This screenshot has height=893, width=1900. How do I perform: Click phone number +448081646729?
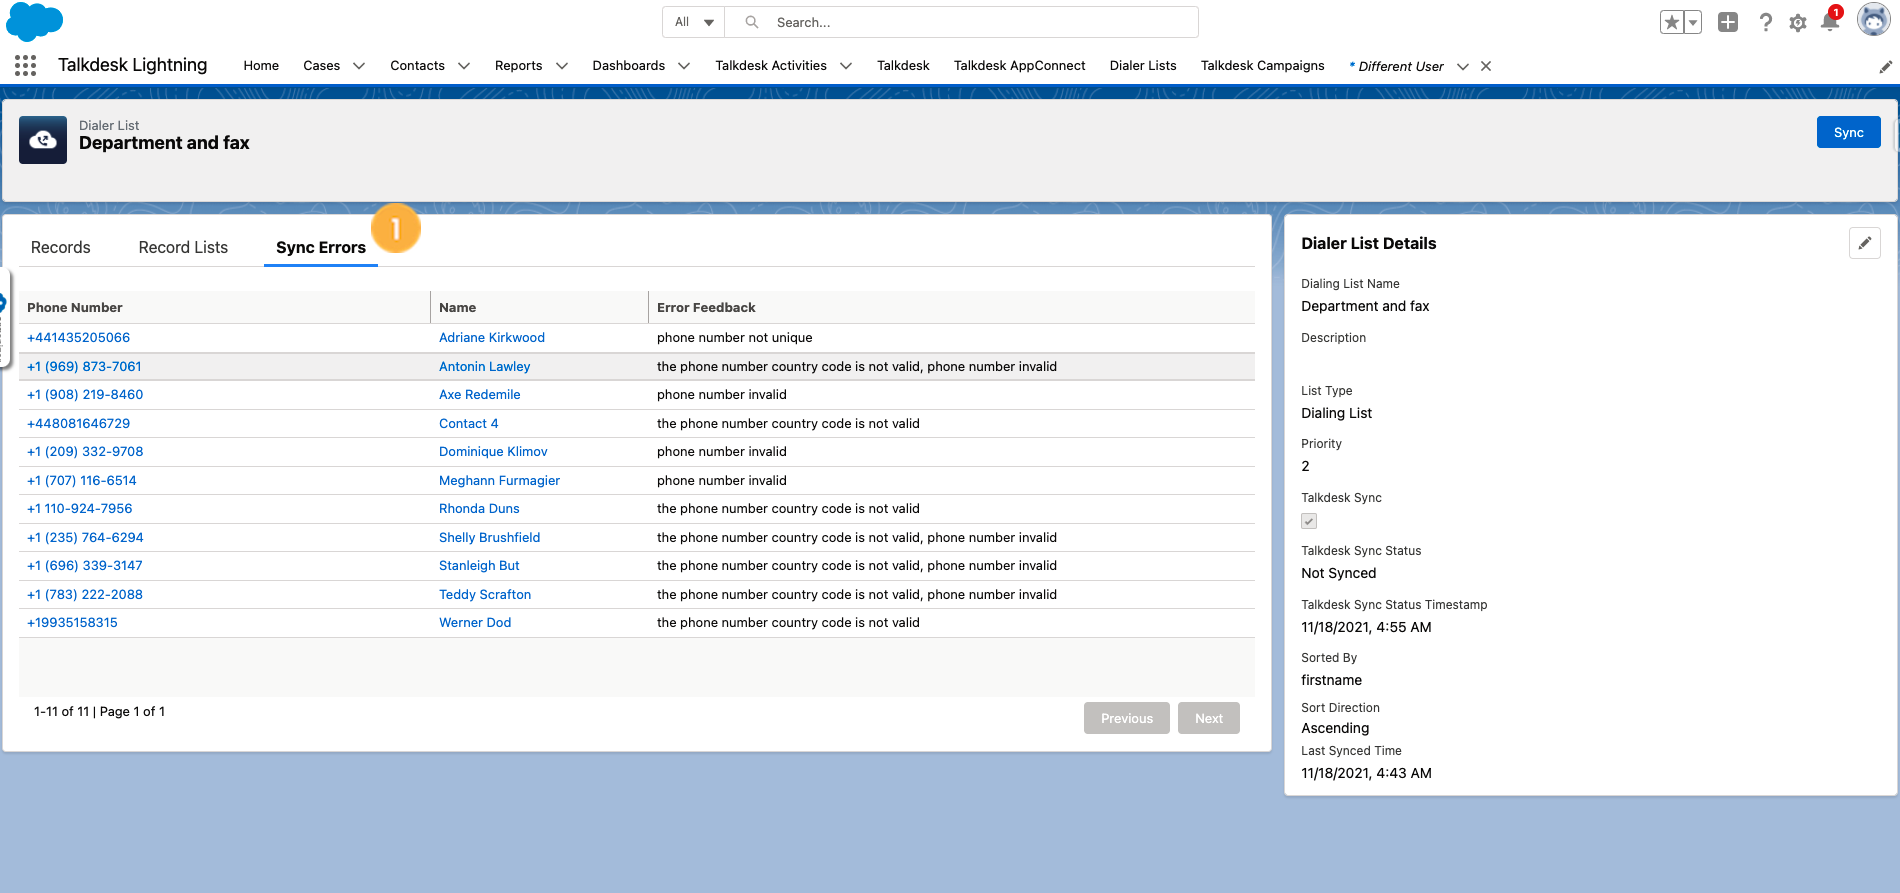coord(78,424)
